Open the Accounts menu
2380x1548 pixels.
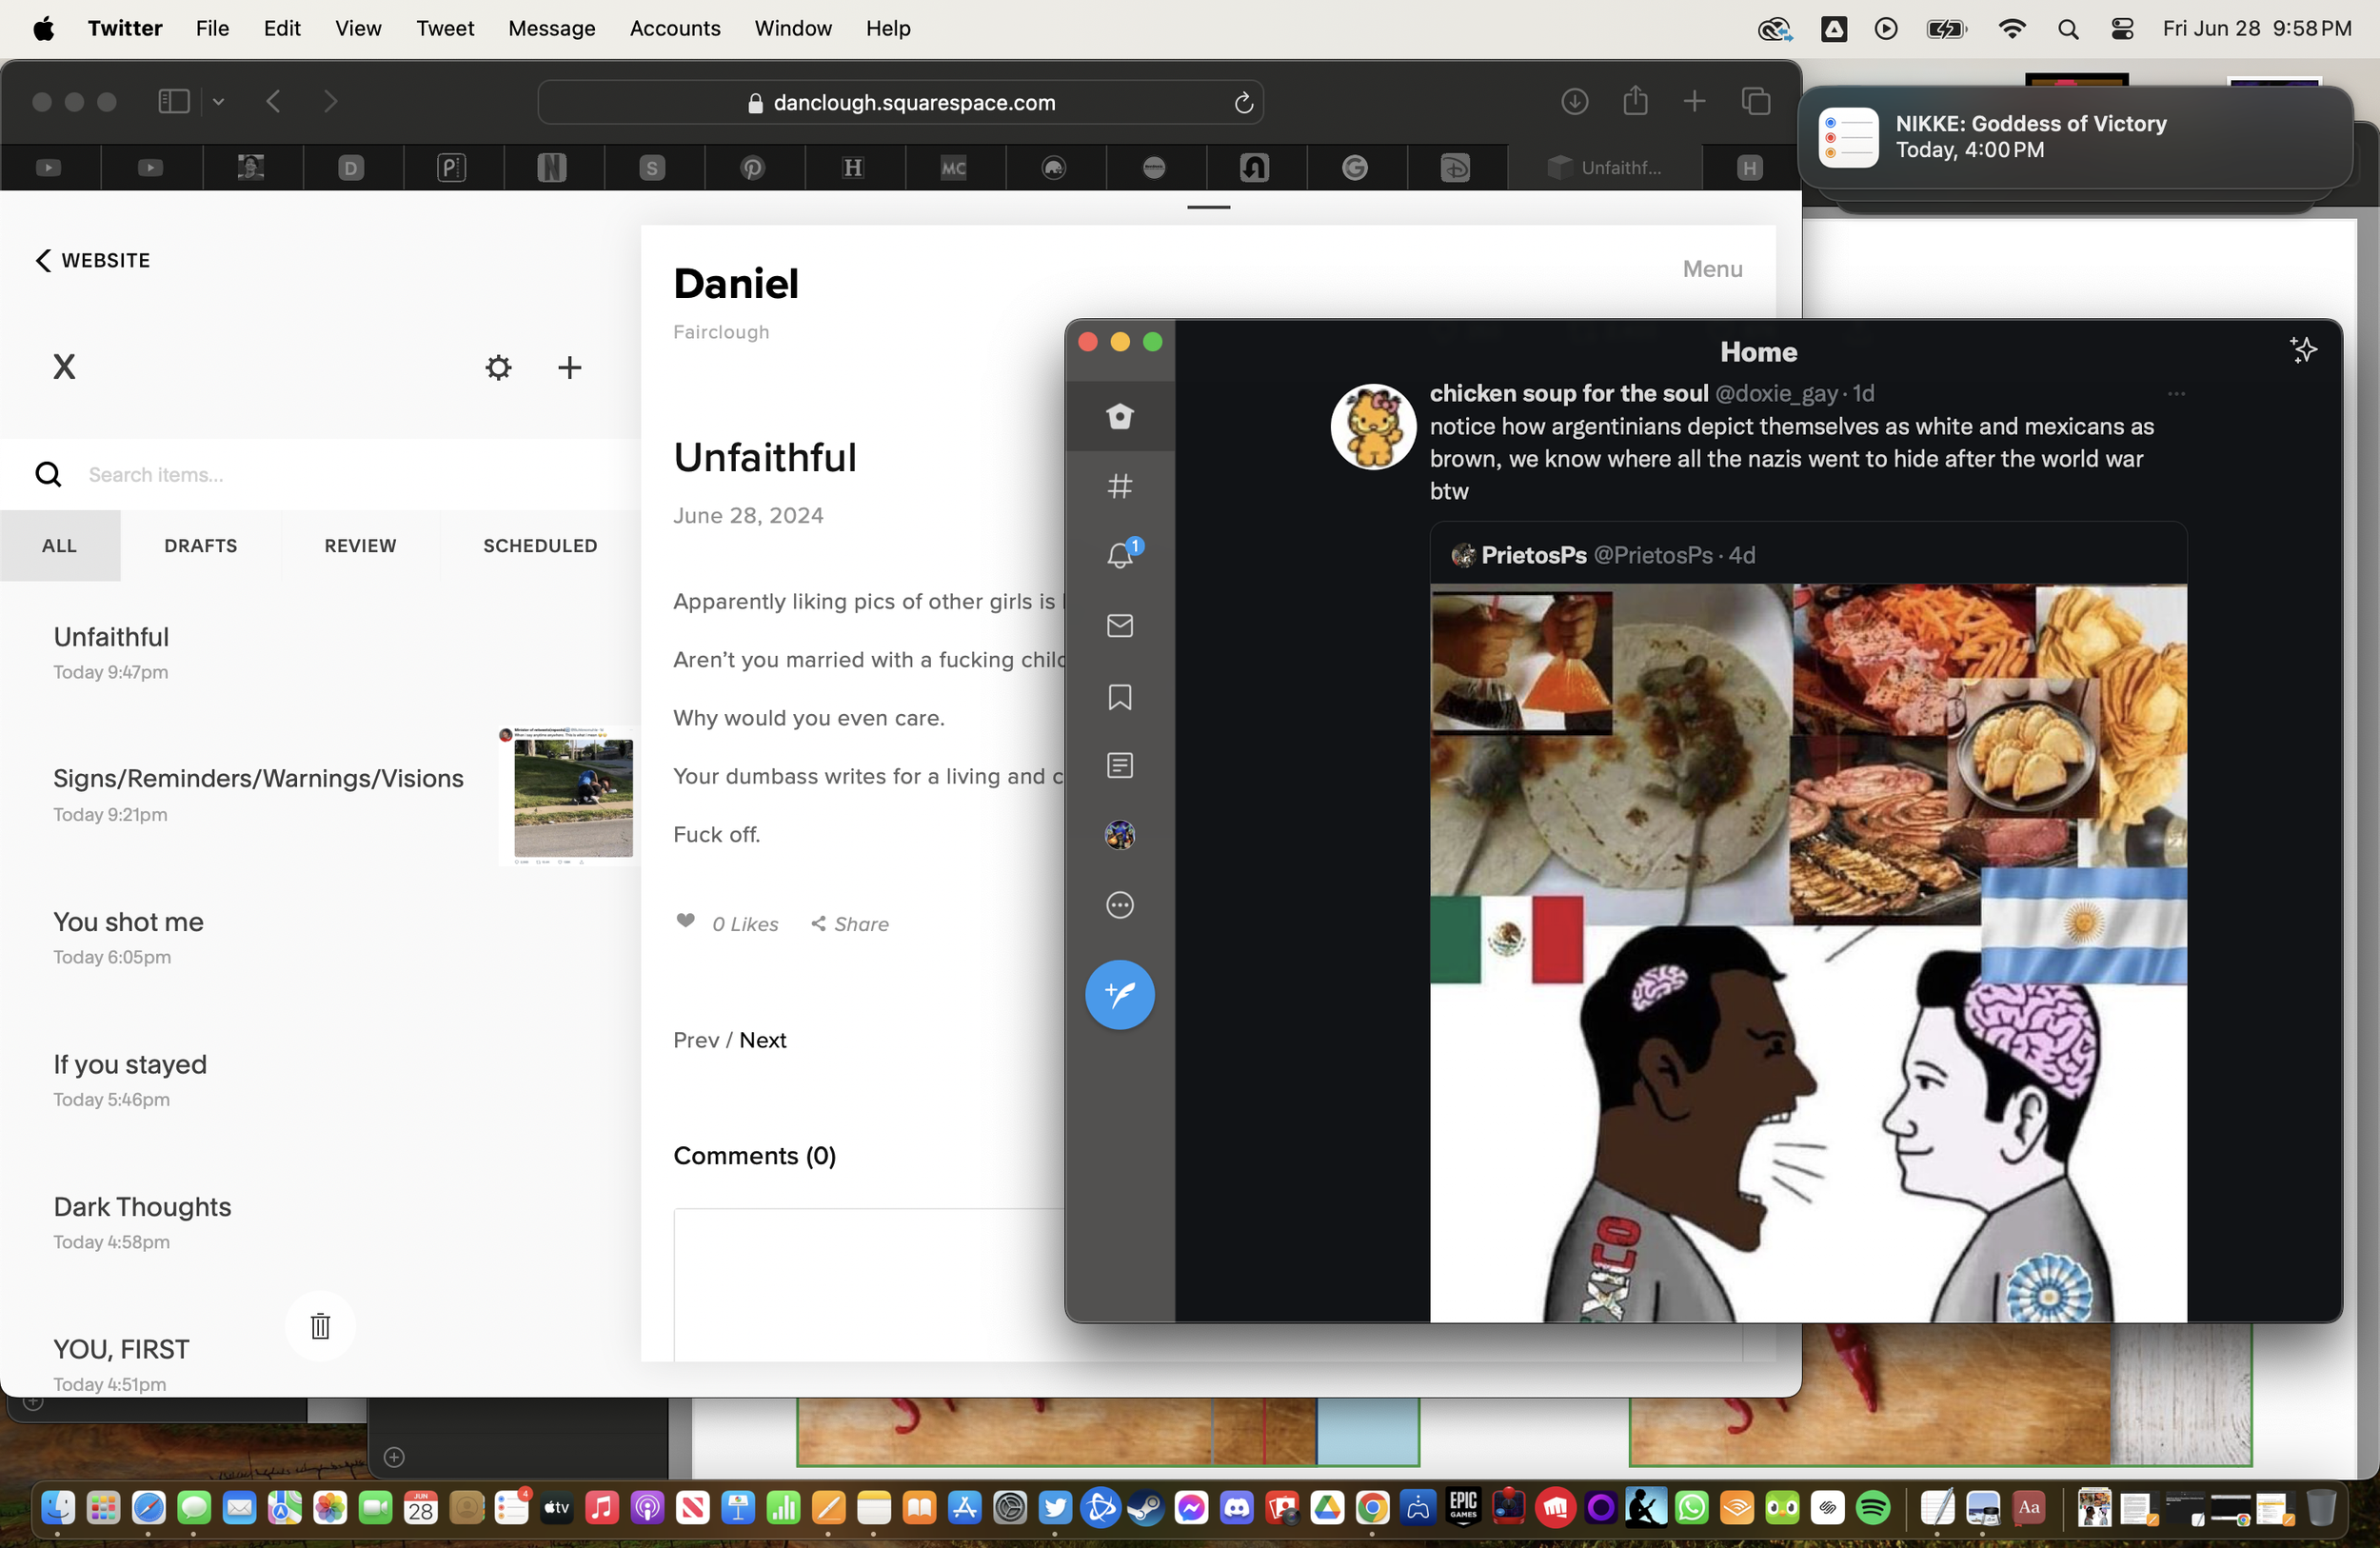coord(674,28)
